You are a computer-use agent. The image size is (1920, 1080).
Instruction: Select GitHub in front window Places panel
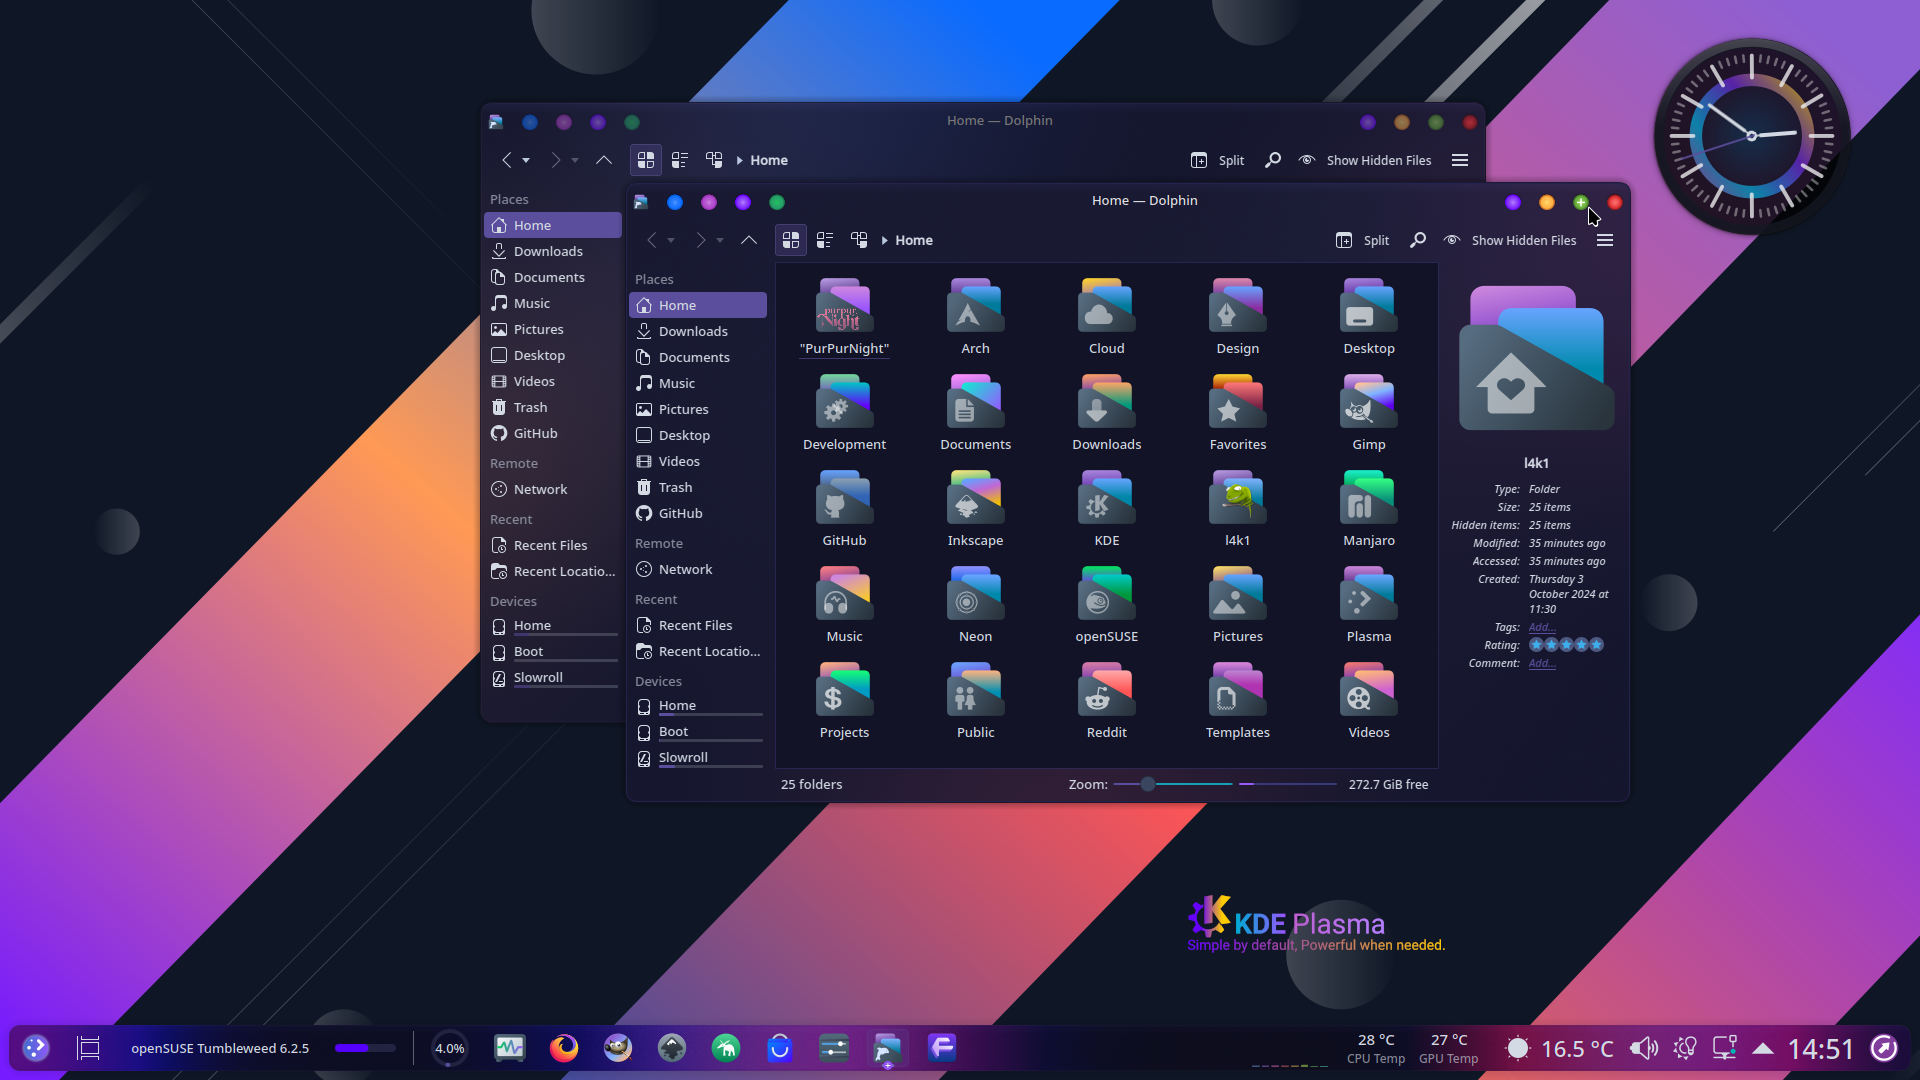tap(698, 513)
